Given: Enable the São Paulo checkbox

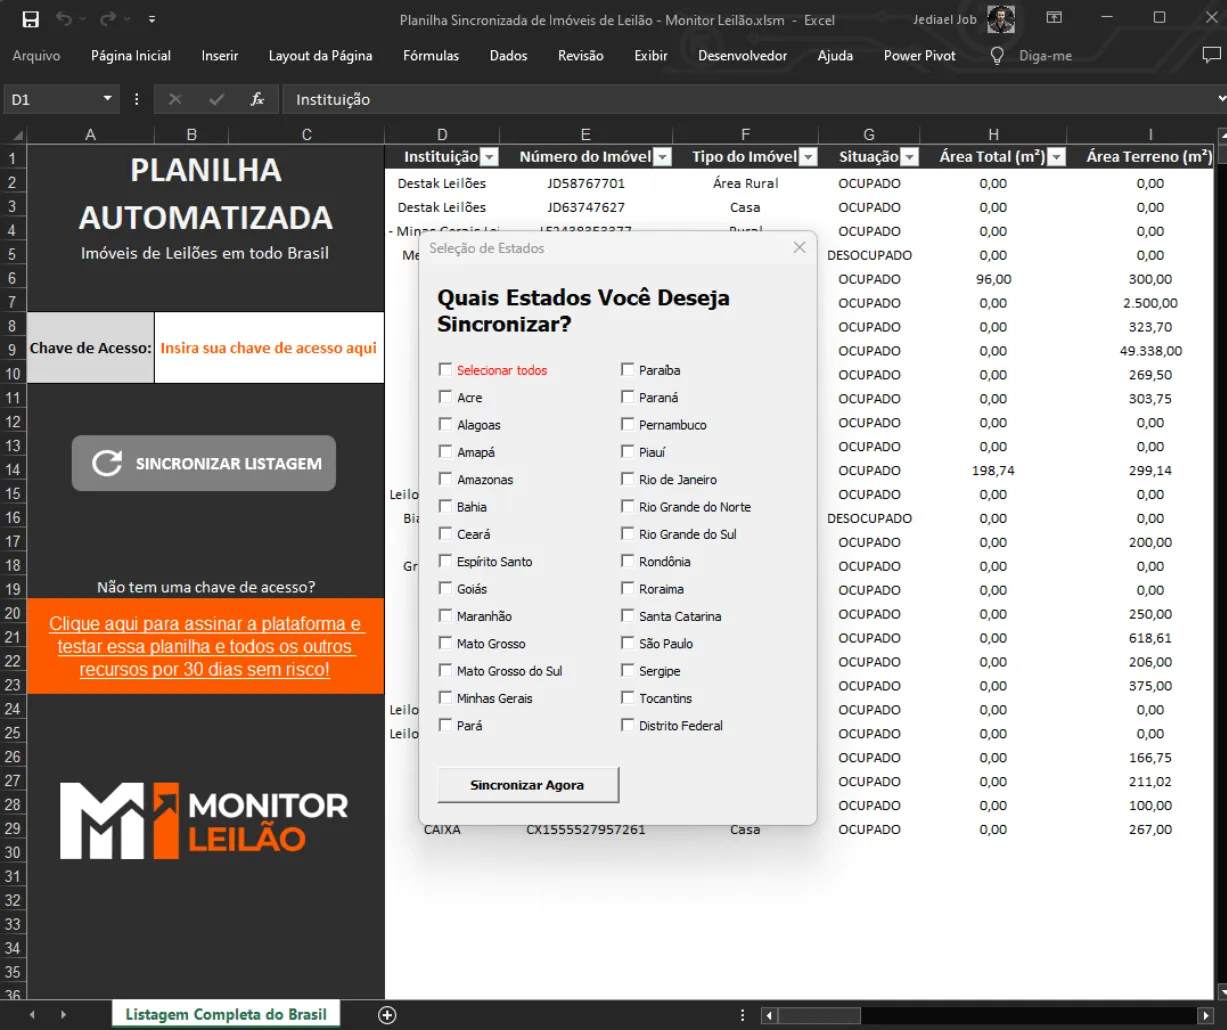Looking at the screenshot, I should pos(628,643).
